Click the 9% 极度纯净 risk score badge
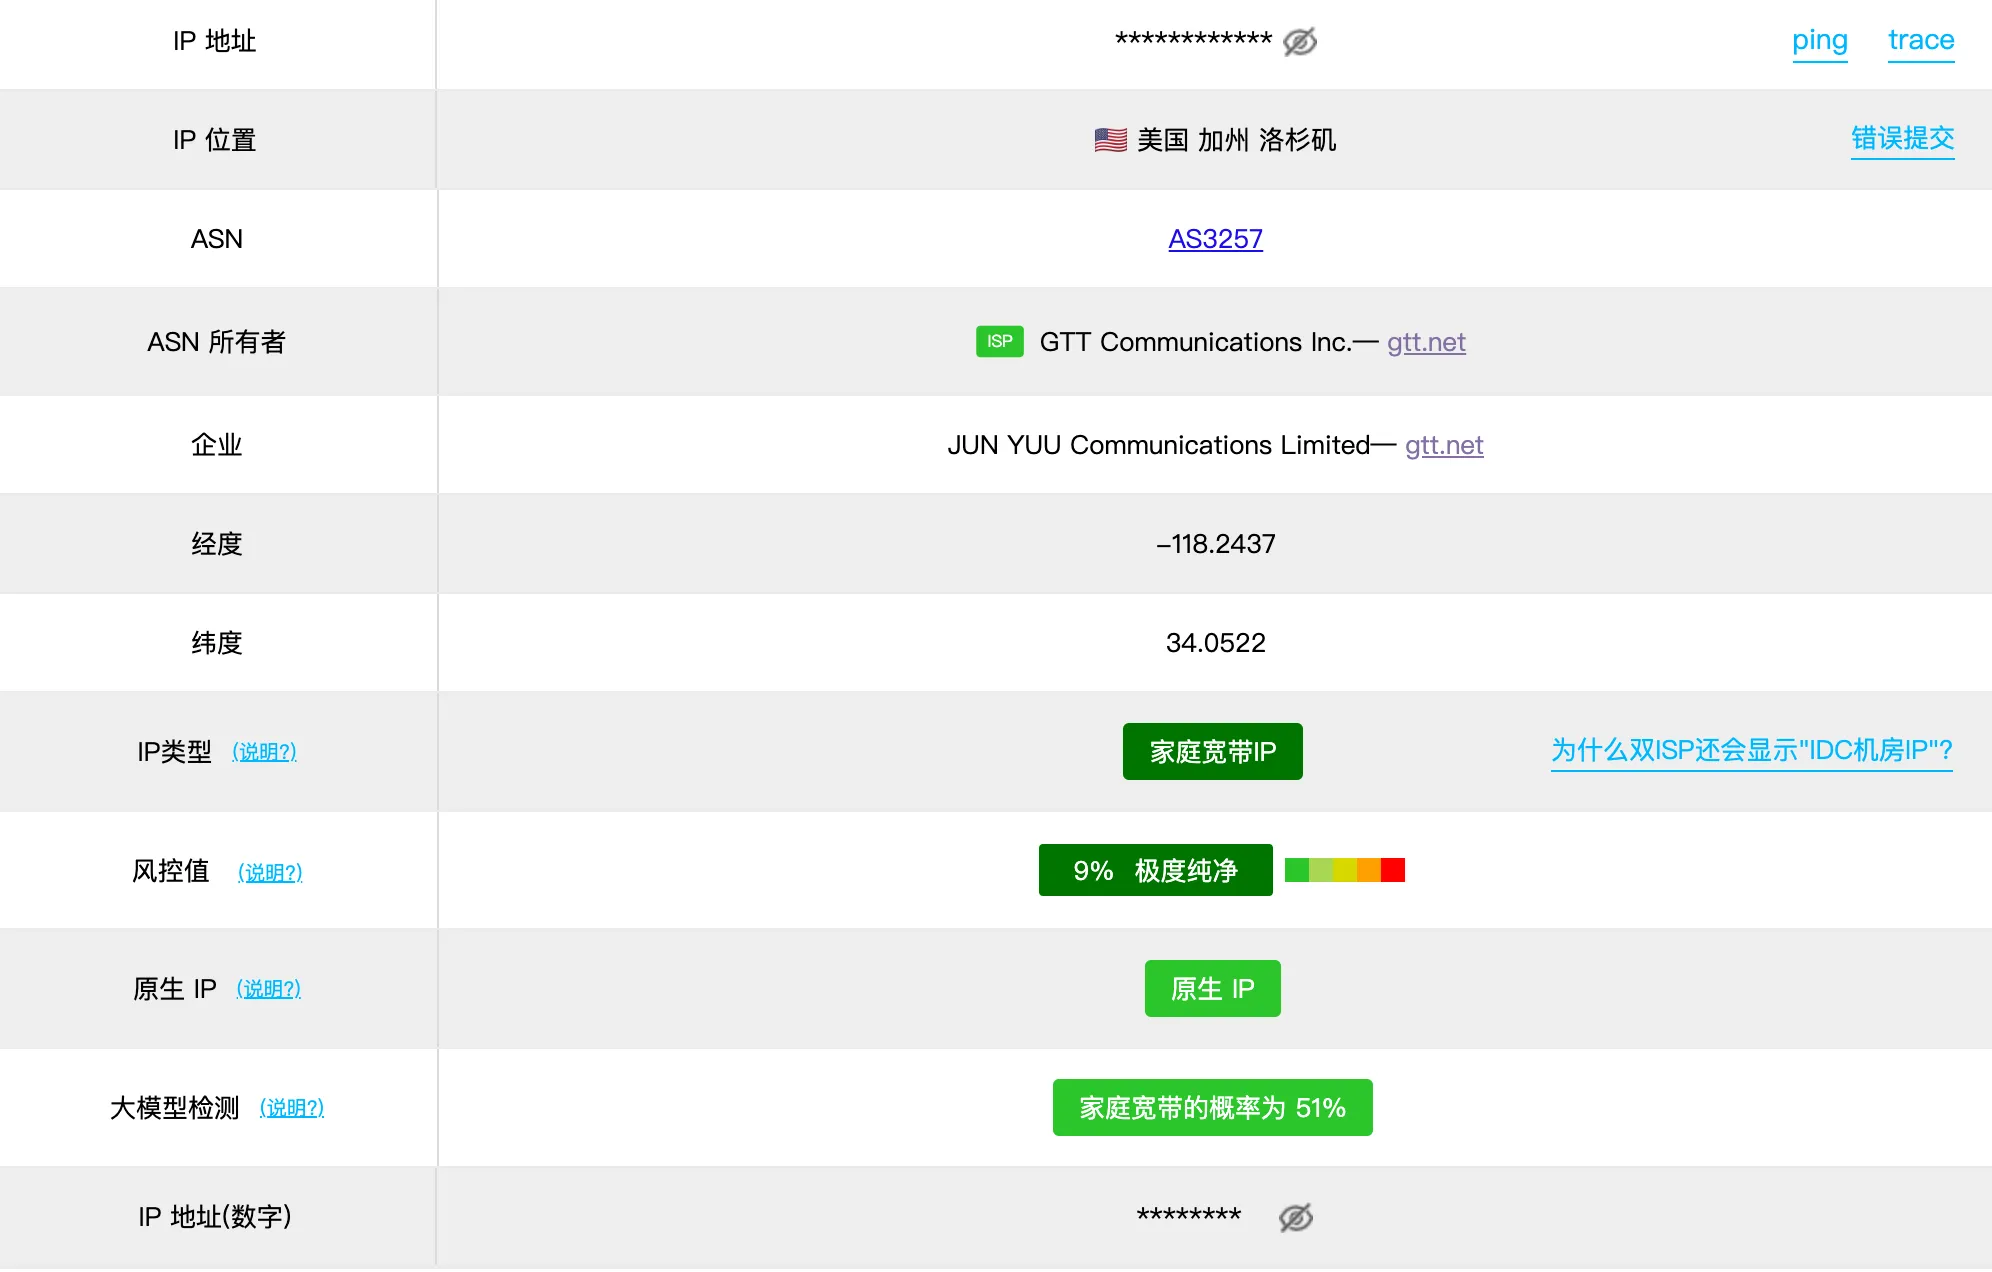This screenshot has width=1992, height=1272. (x=1155, y=871)
